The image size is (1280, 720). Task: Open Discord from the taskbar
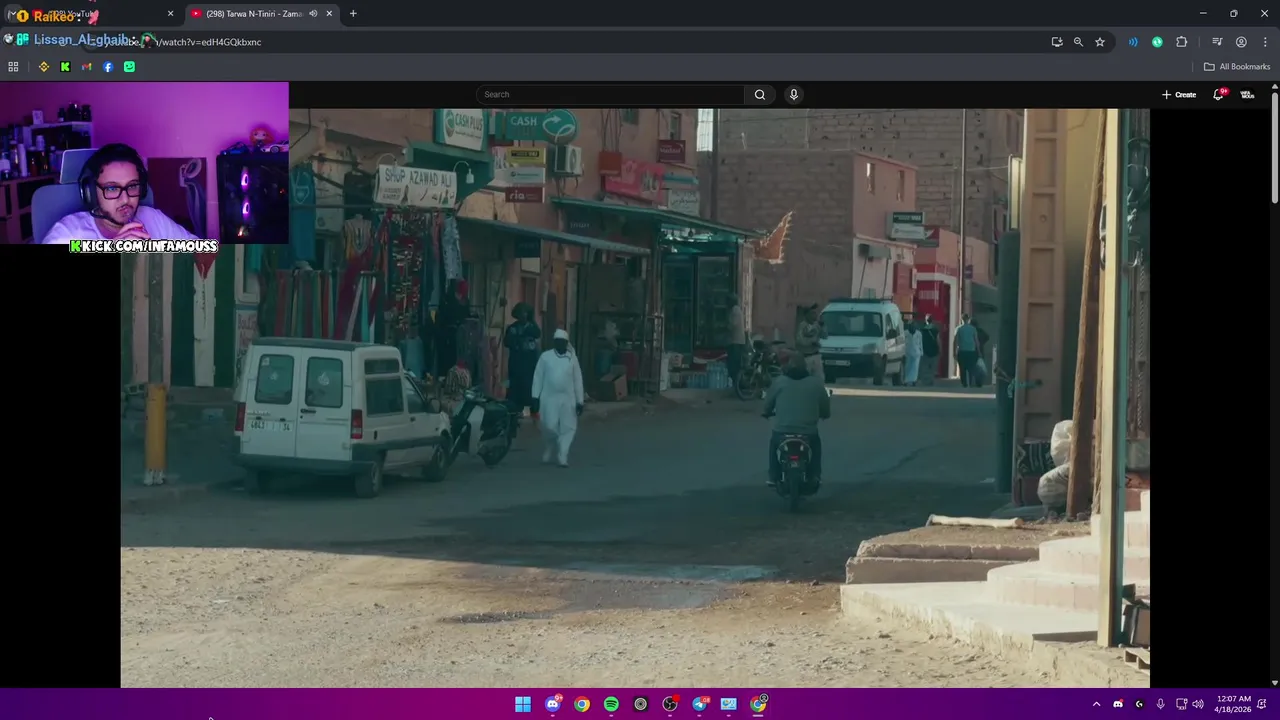(x=553, y=704)
